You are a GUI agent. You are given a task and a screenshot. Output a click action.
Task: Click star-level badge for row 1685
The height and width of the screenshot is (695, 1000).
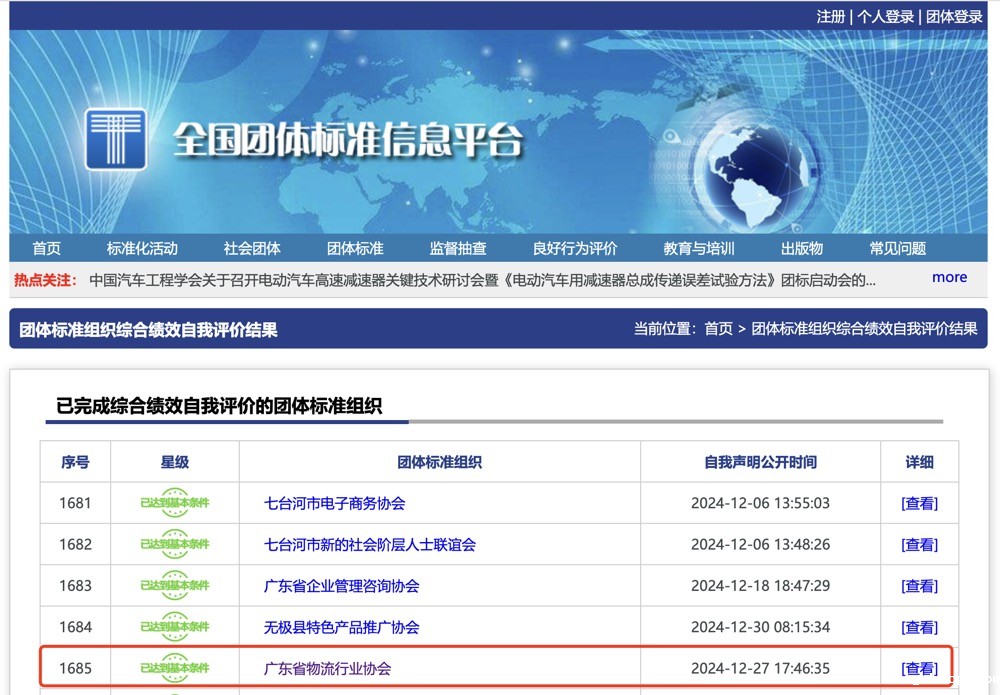(x=175, y=668)
